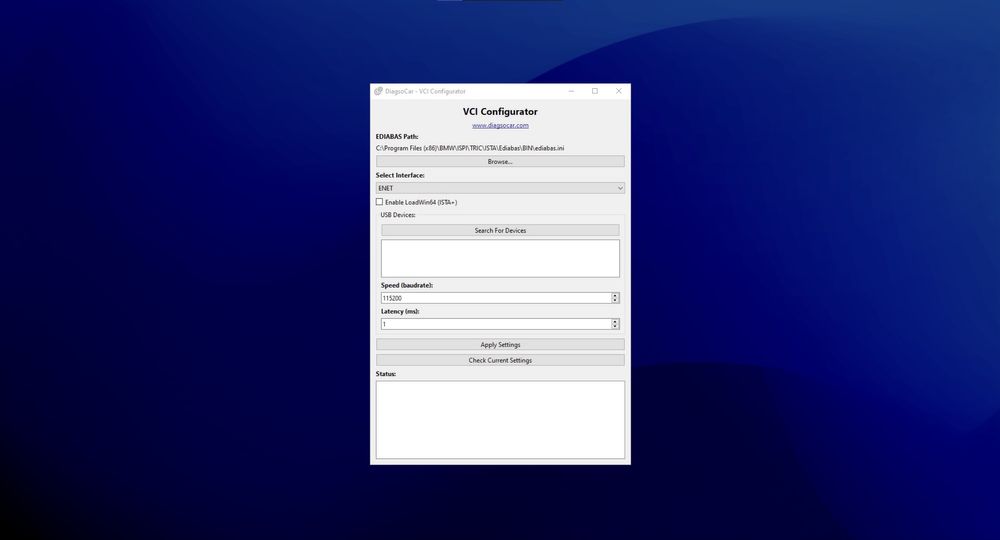Click Check Current Settings button
Image resolution: width=1000 pixels, height=540 pixels.
[x=500, y=360]
